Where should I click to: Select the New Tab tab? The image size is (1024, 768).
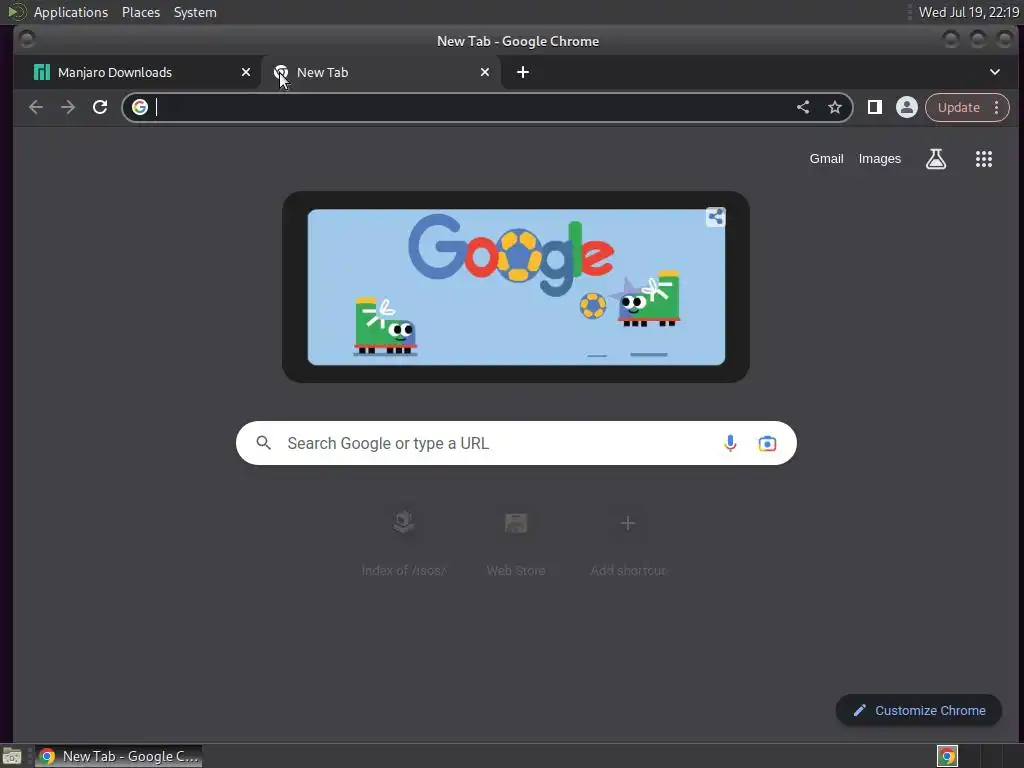coord(381,72)
